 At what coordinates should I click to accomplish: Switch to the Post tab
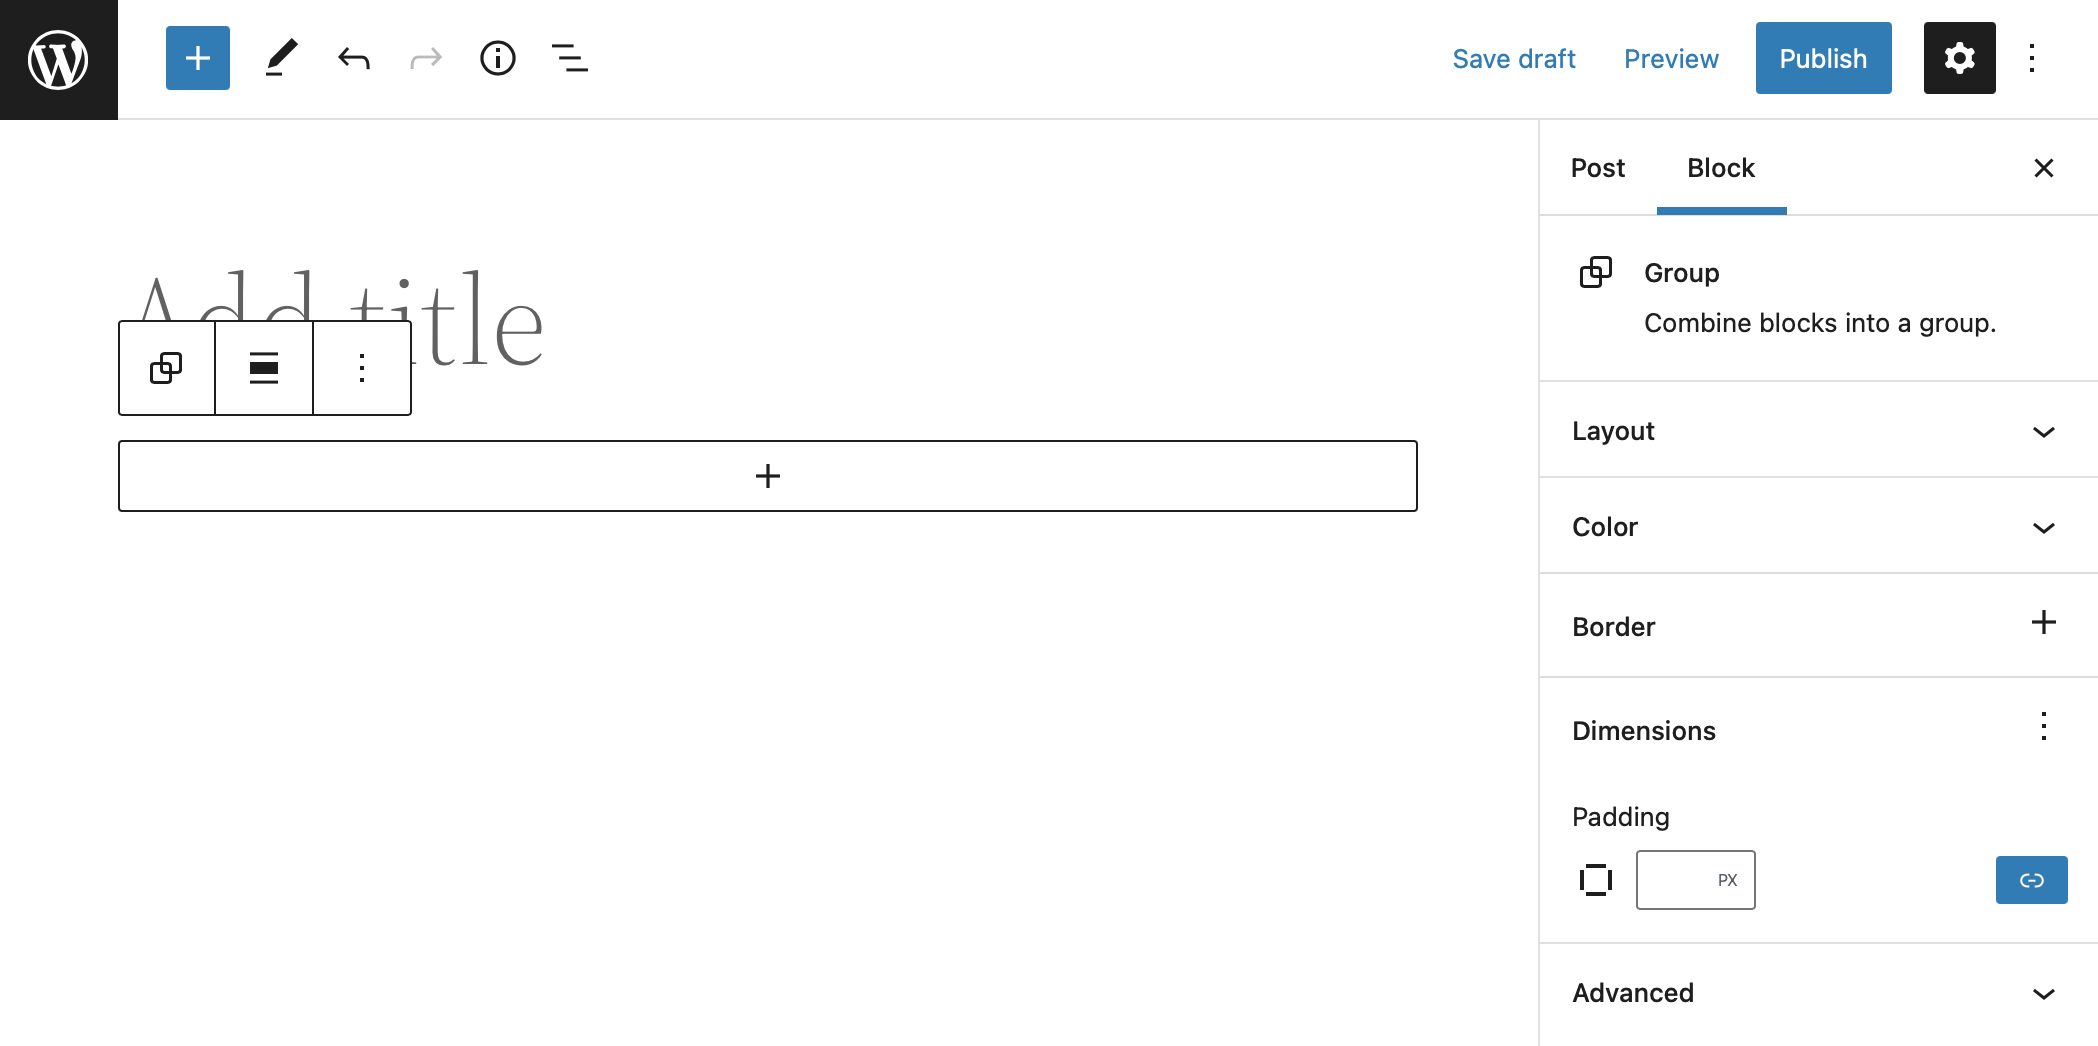tap(1597, 168)
